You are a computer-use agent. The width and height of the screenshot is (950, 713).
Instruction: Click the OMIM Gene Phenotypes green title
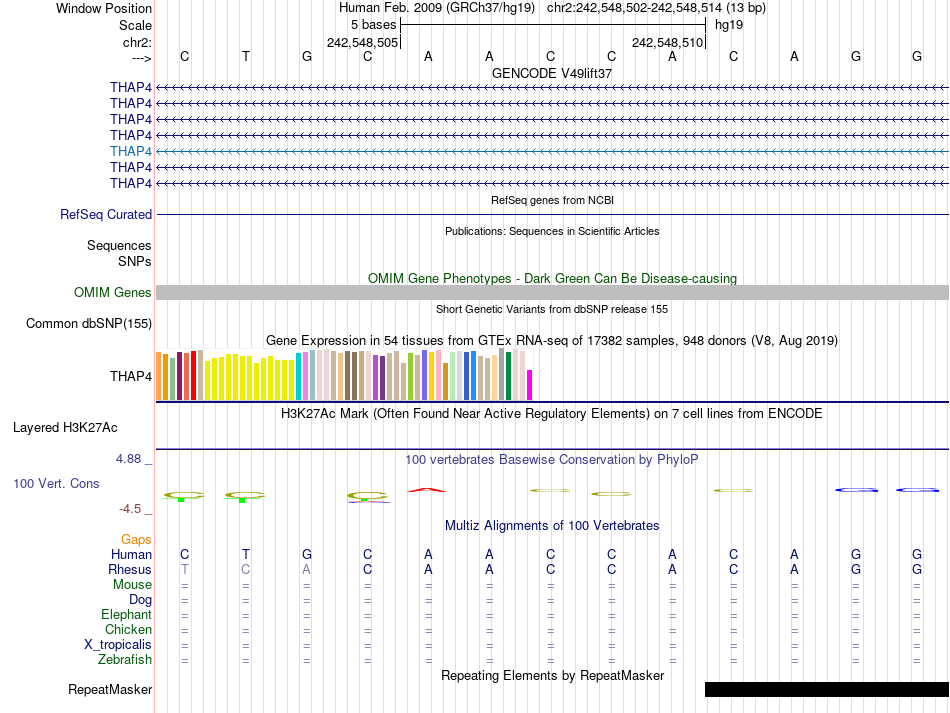(x=553, y=279)
